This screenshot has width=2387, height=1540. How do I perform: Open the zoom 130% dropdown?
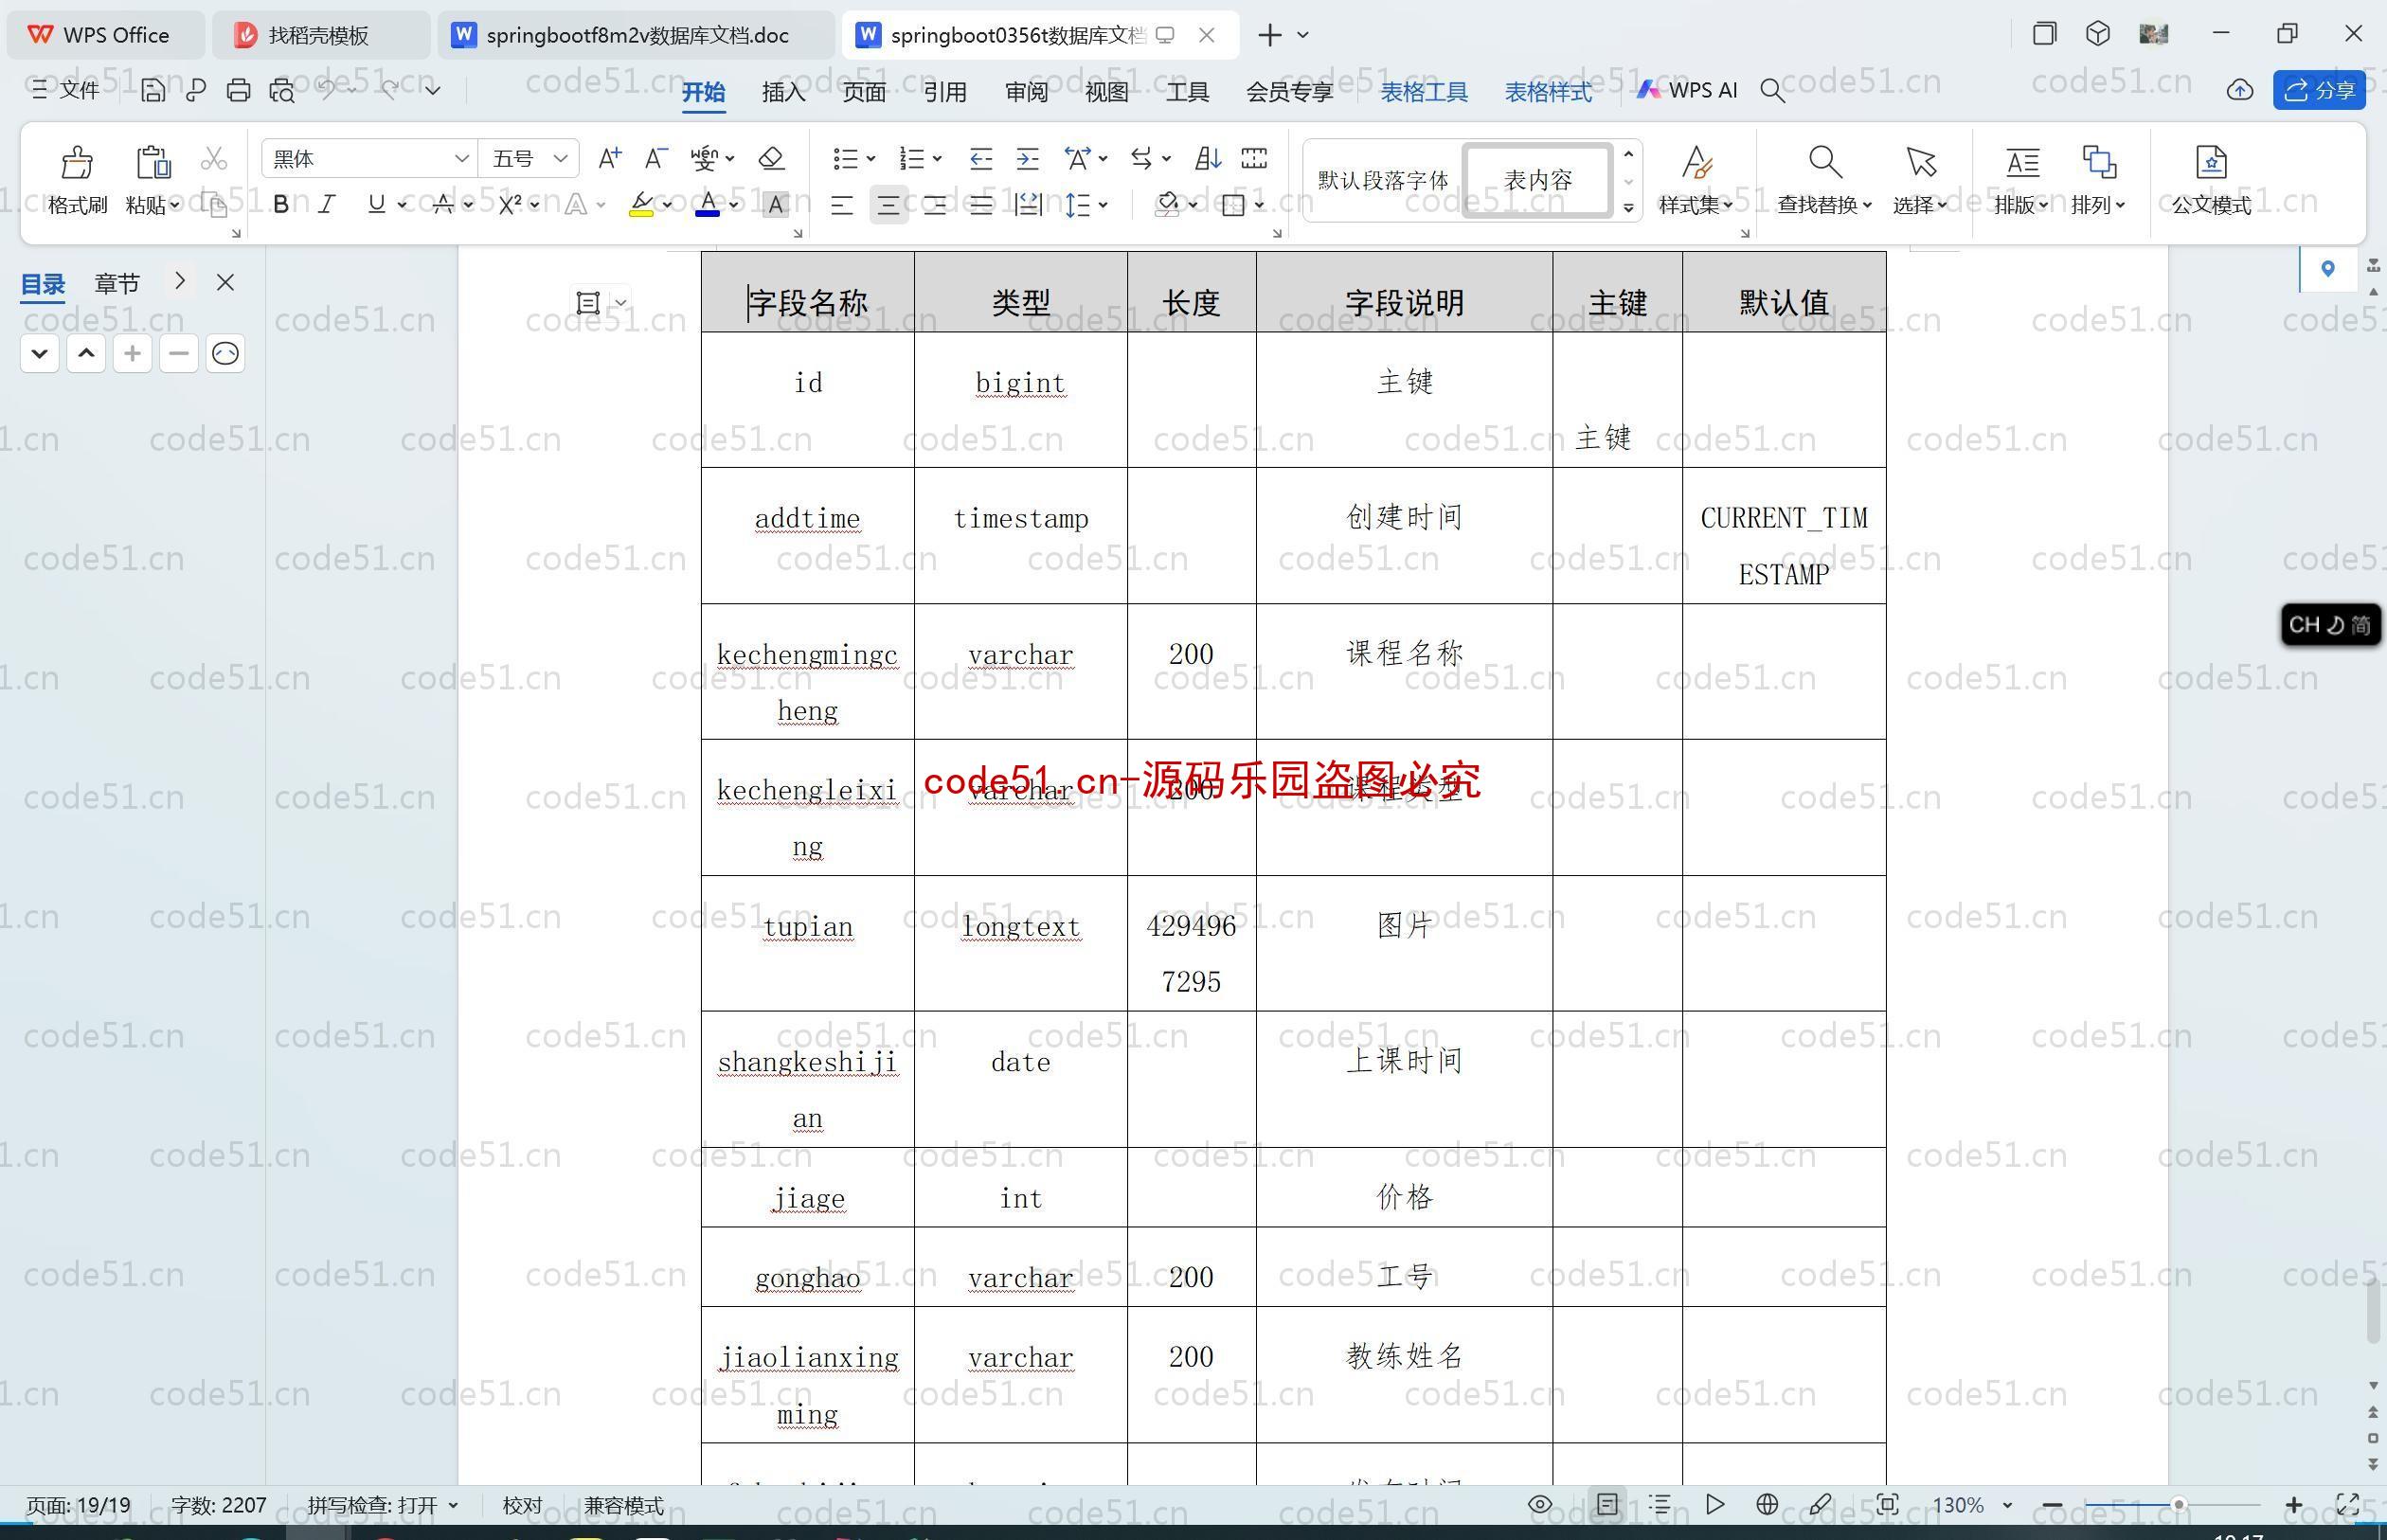pos(2007,1505)
